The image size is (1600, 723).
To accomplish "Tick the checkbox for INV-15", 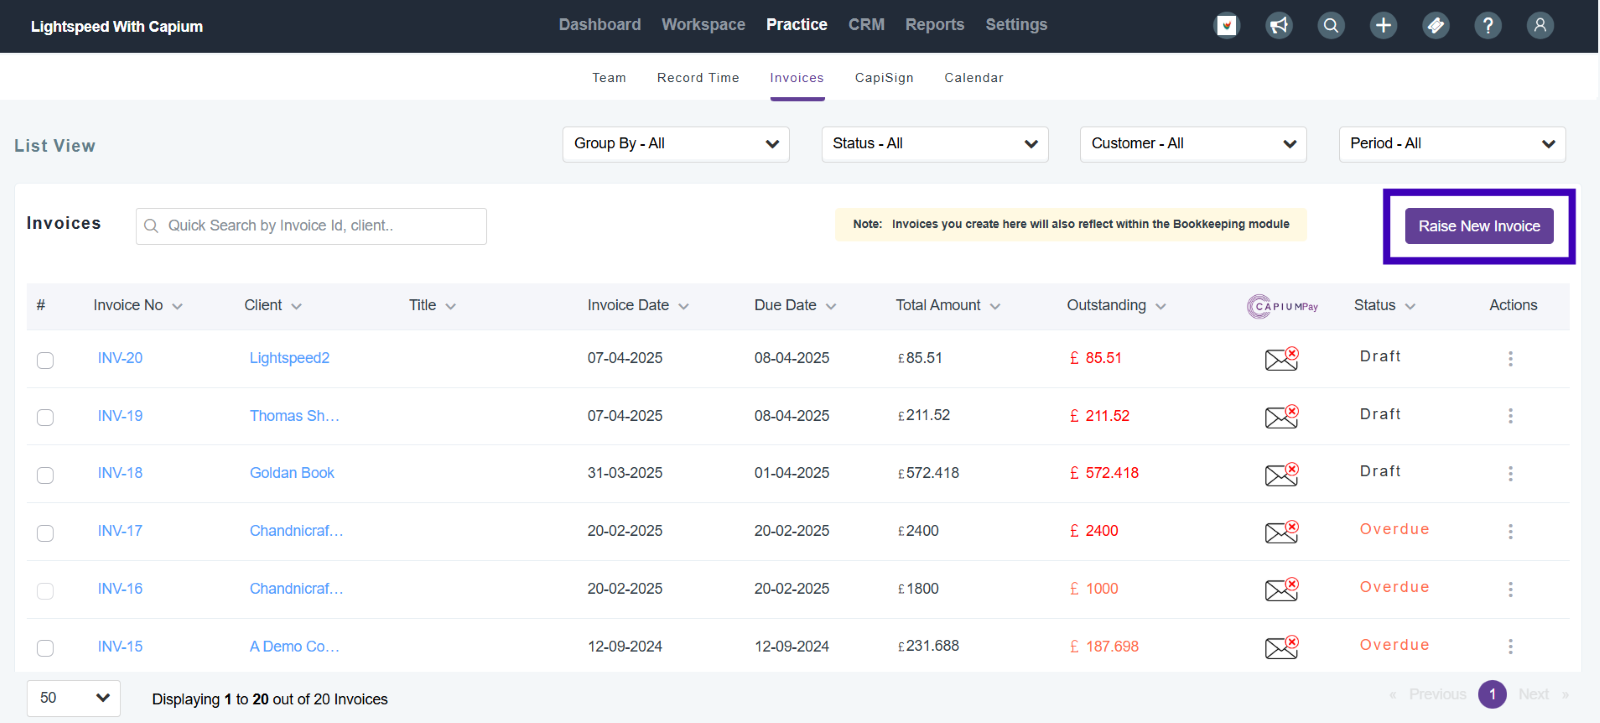I will coord(45,648).
